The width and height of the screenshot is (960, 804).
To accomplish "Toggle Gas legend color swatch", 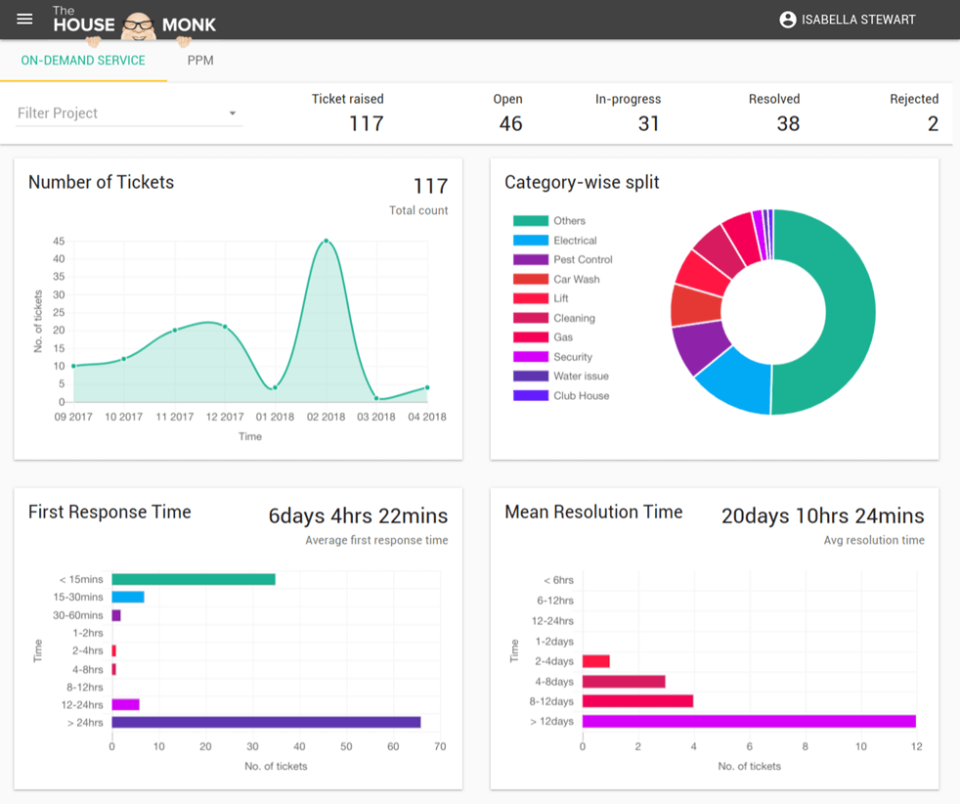I will [x=530, y=337].
